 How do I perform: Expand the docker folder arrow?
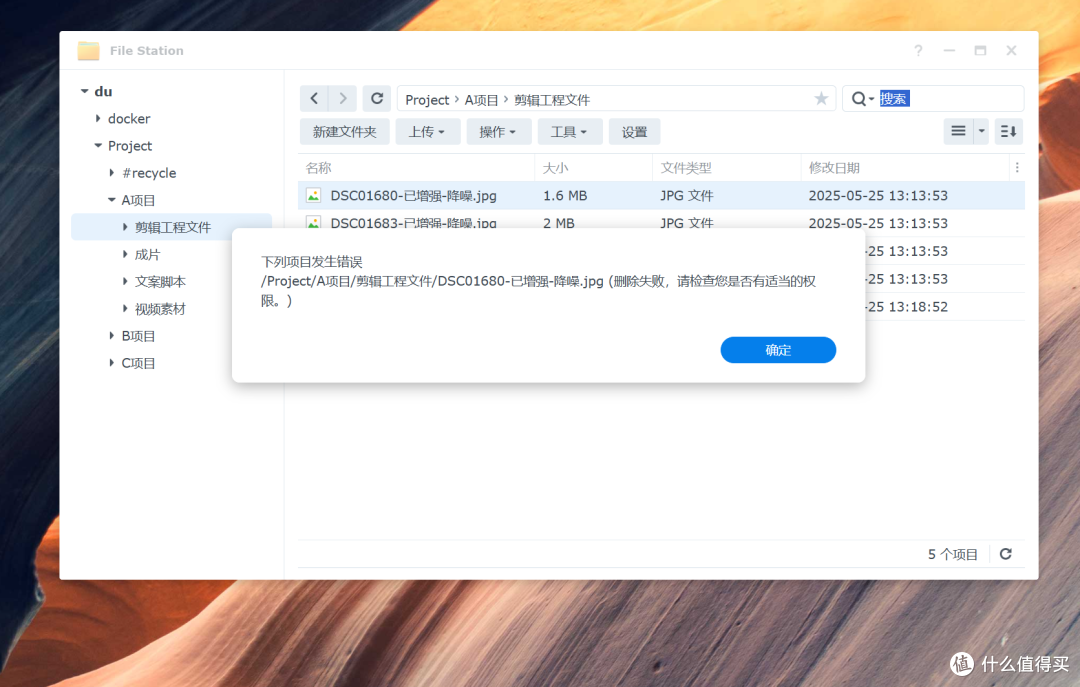(x=98, y=119)
